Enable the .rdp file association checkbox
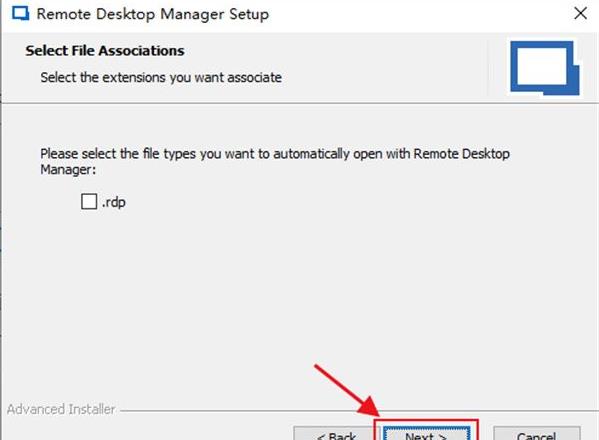The height and width of the screenshot is (440, 599). click(89, 201)
